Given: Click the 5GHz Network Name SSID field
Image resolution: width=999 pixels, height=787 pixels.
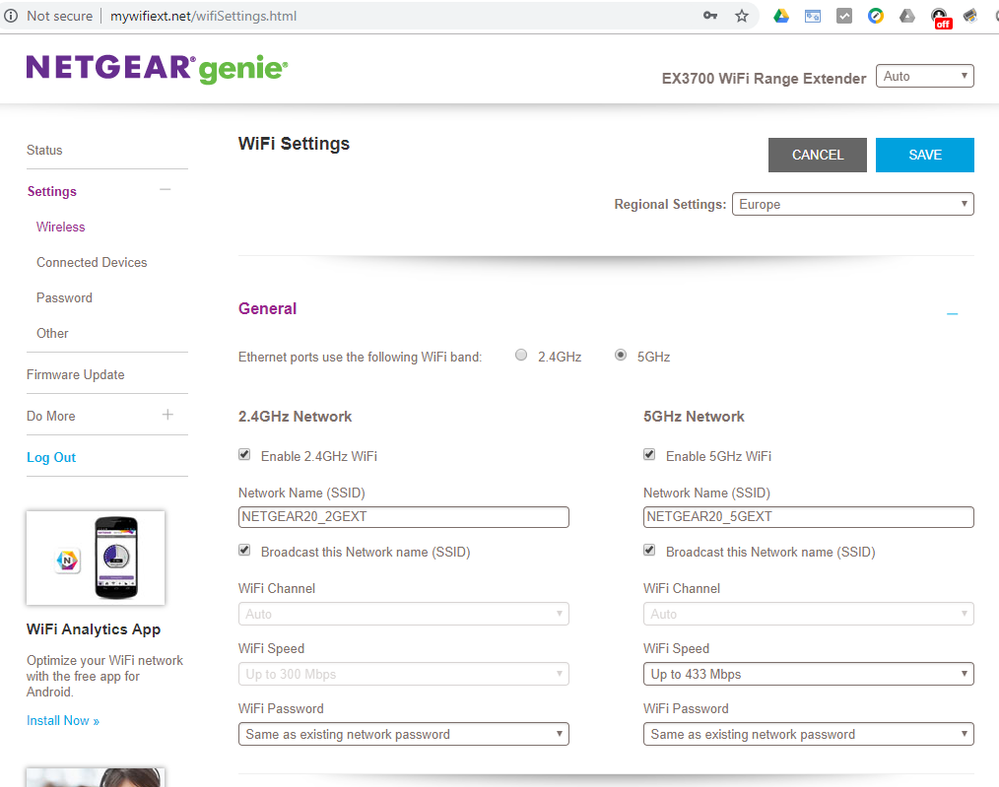Looking at the screenshot, I should click(x=809, y=517).
